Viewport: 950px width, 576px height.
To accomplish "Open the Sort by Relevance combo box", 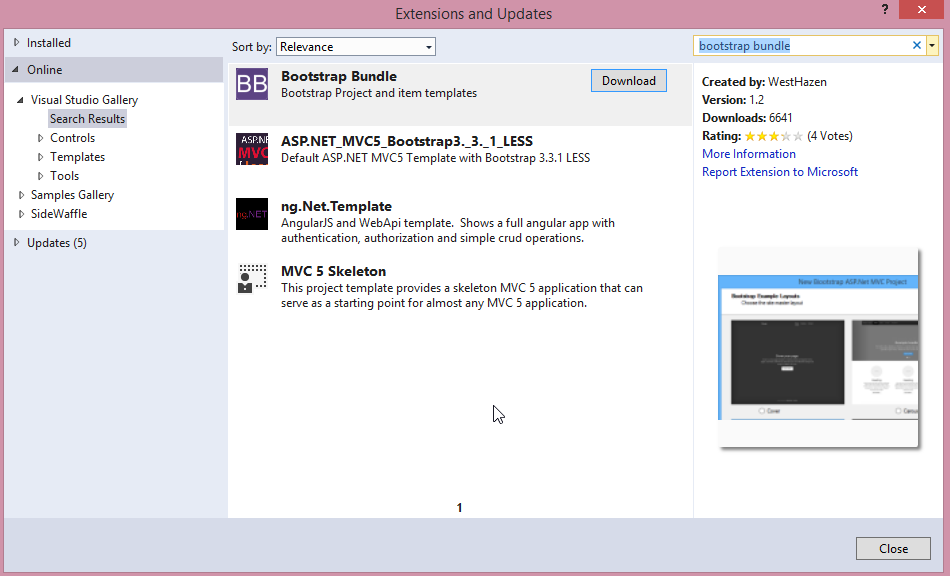I will (356, 47).
